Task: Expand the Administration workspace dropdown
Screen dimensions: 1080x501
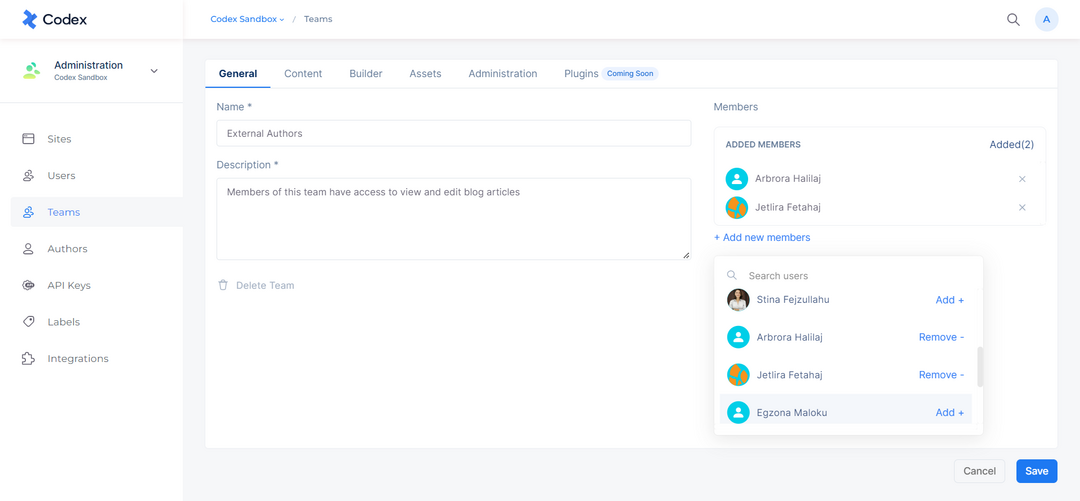Action: point(154,71)
